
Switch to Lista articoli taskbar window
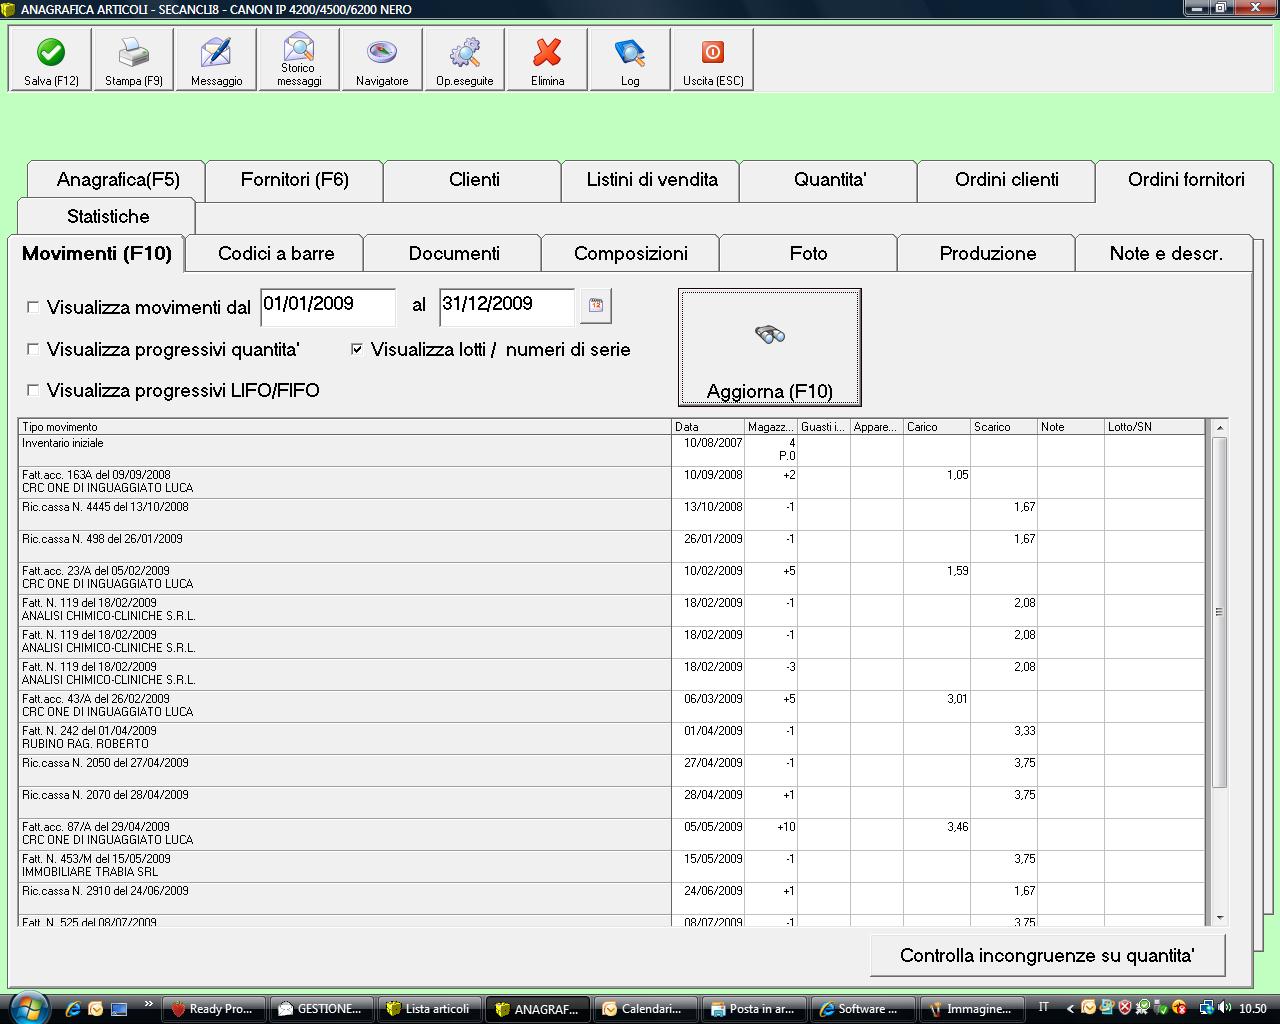tap(429, 1008)
